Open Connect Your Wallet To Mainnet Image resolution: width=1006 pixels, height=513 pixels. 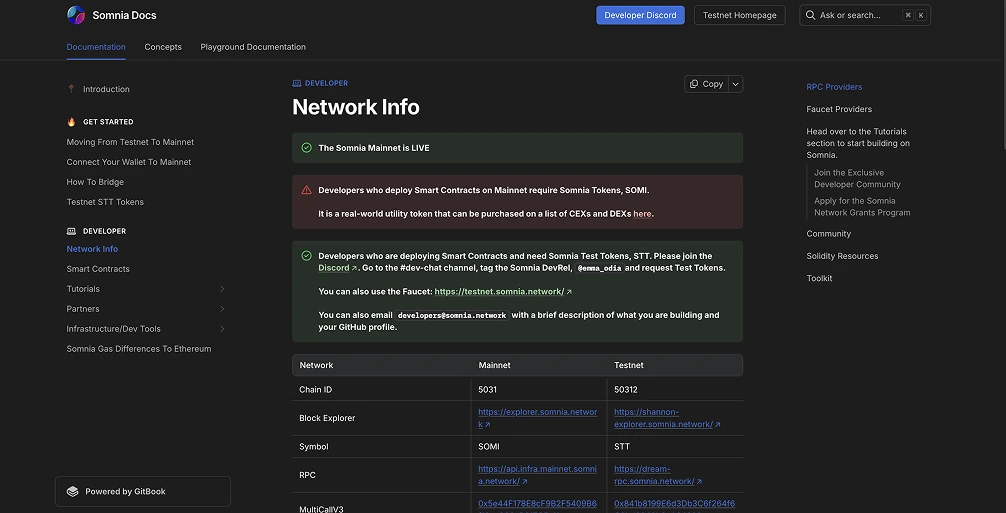[129, 162]
